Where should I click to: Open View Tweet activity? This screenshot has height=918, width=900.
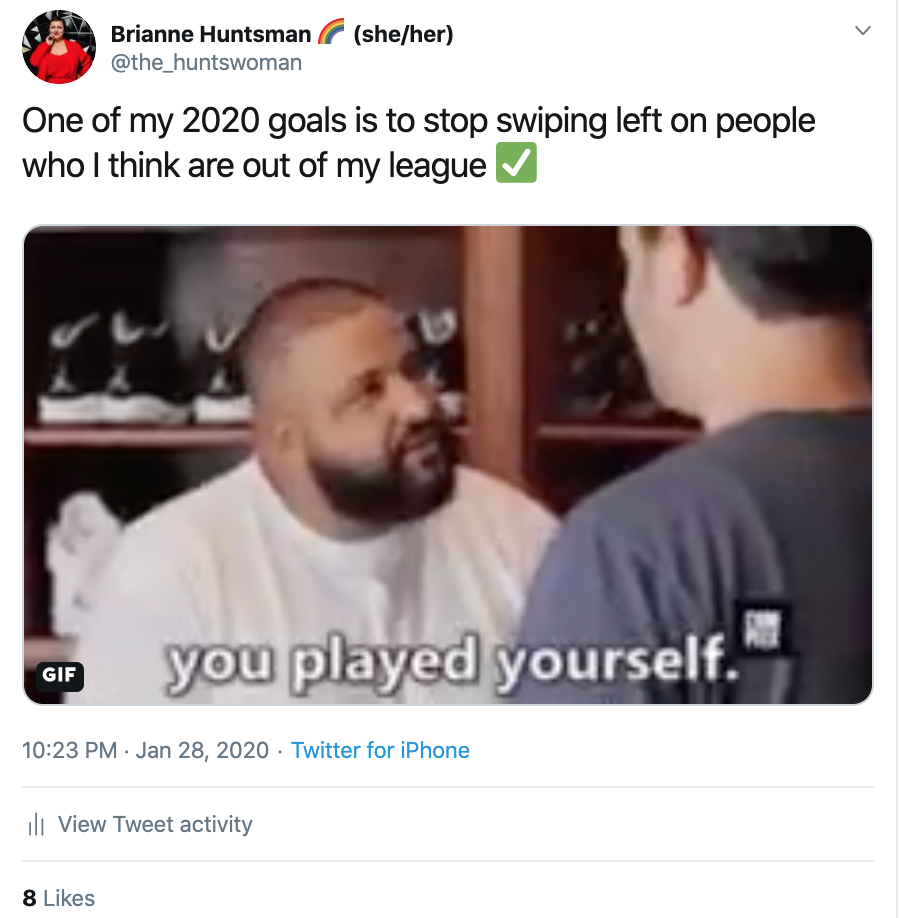(x=155, y=824)
